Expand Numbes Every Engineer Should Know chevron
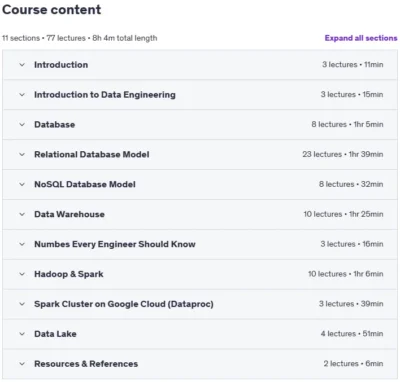Screen dimensions: 400x382 22,244
